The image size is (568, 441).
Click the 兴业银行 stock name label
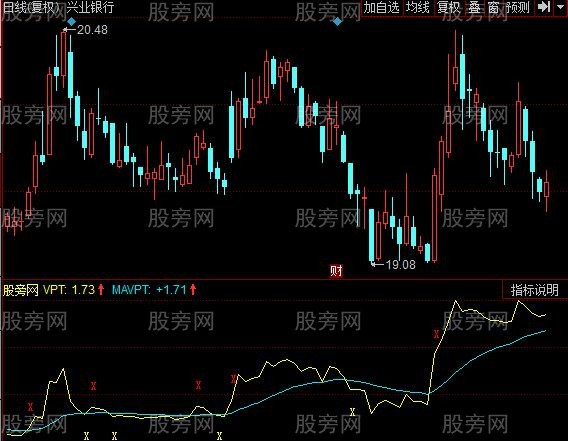click(90, 7)
